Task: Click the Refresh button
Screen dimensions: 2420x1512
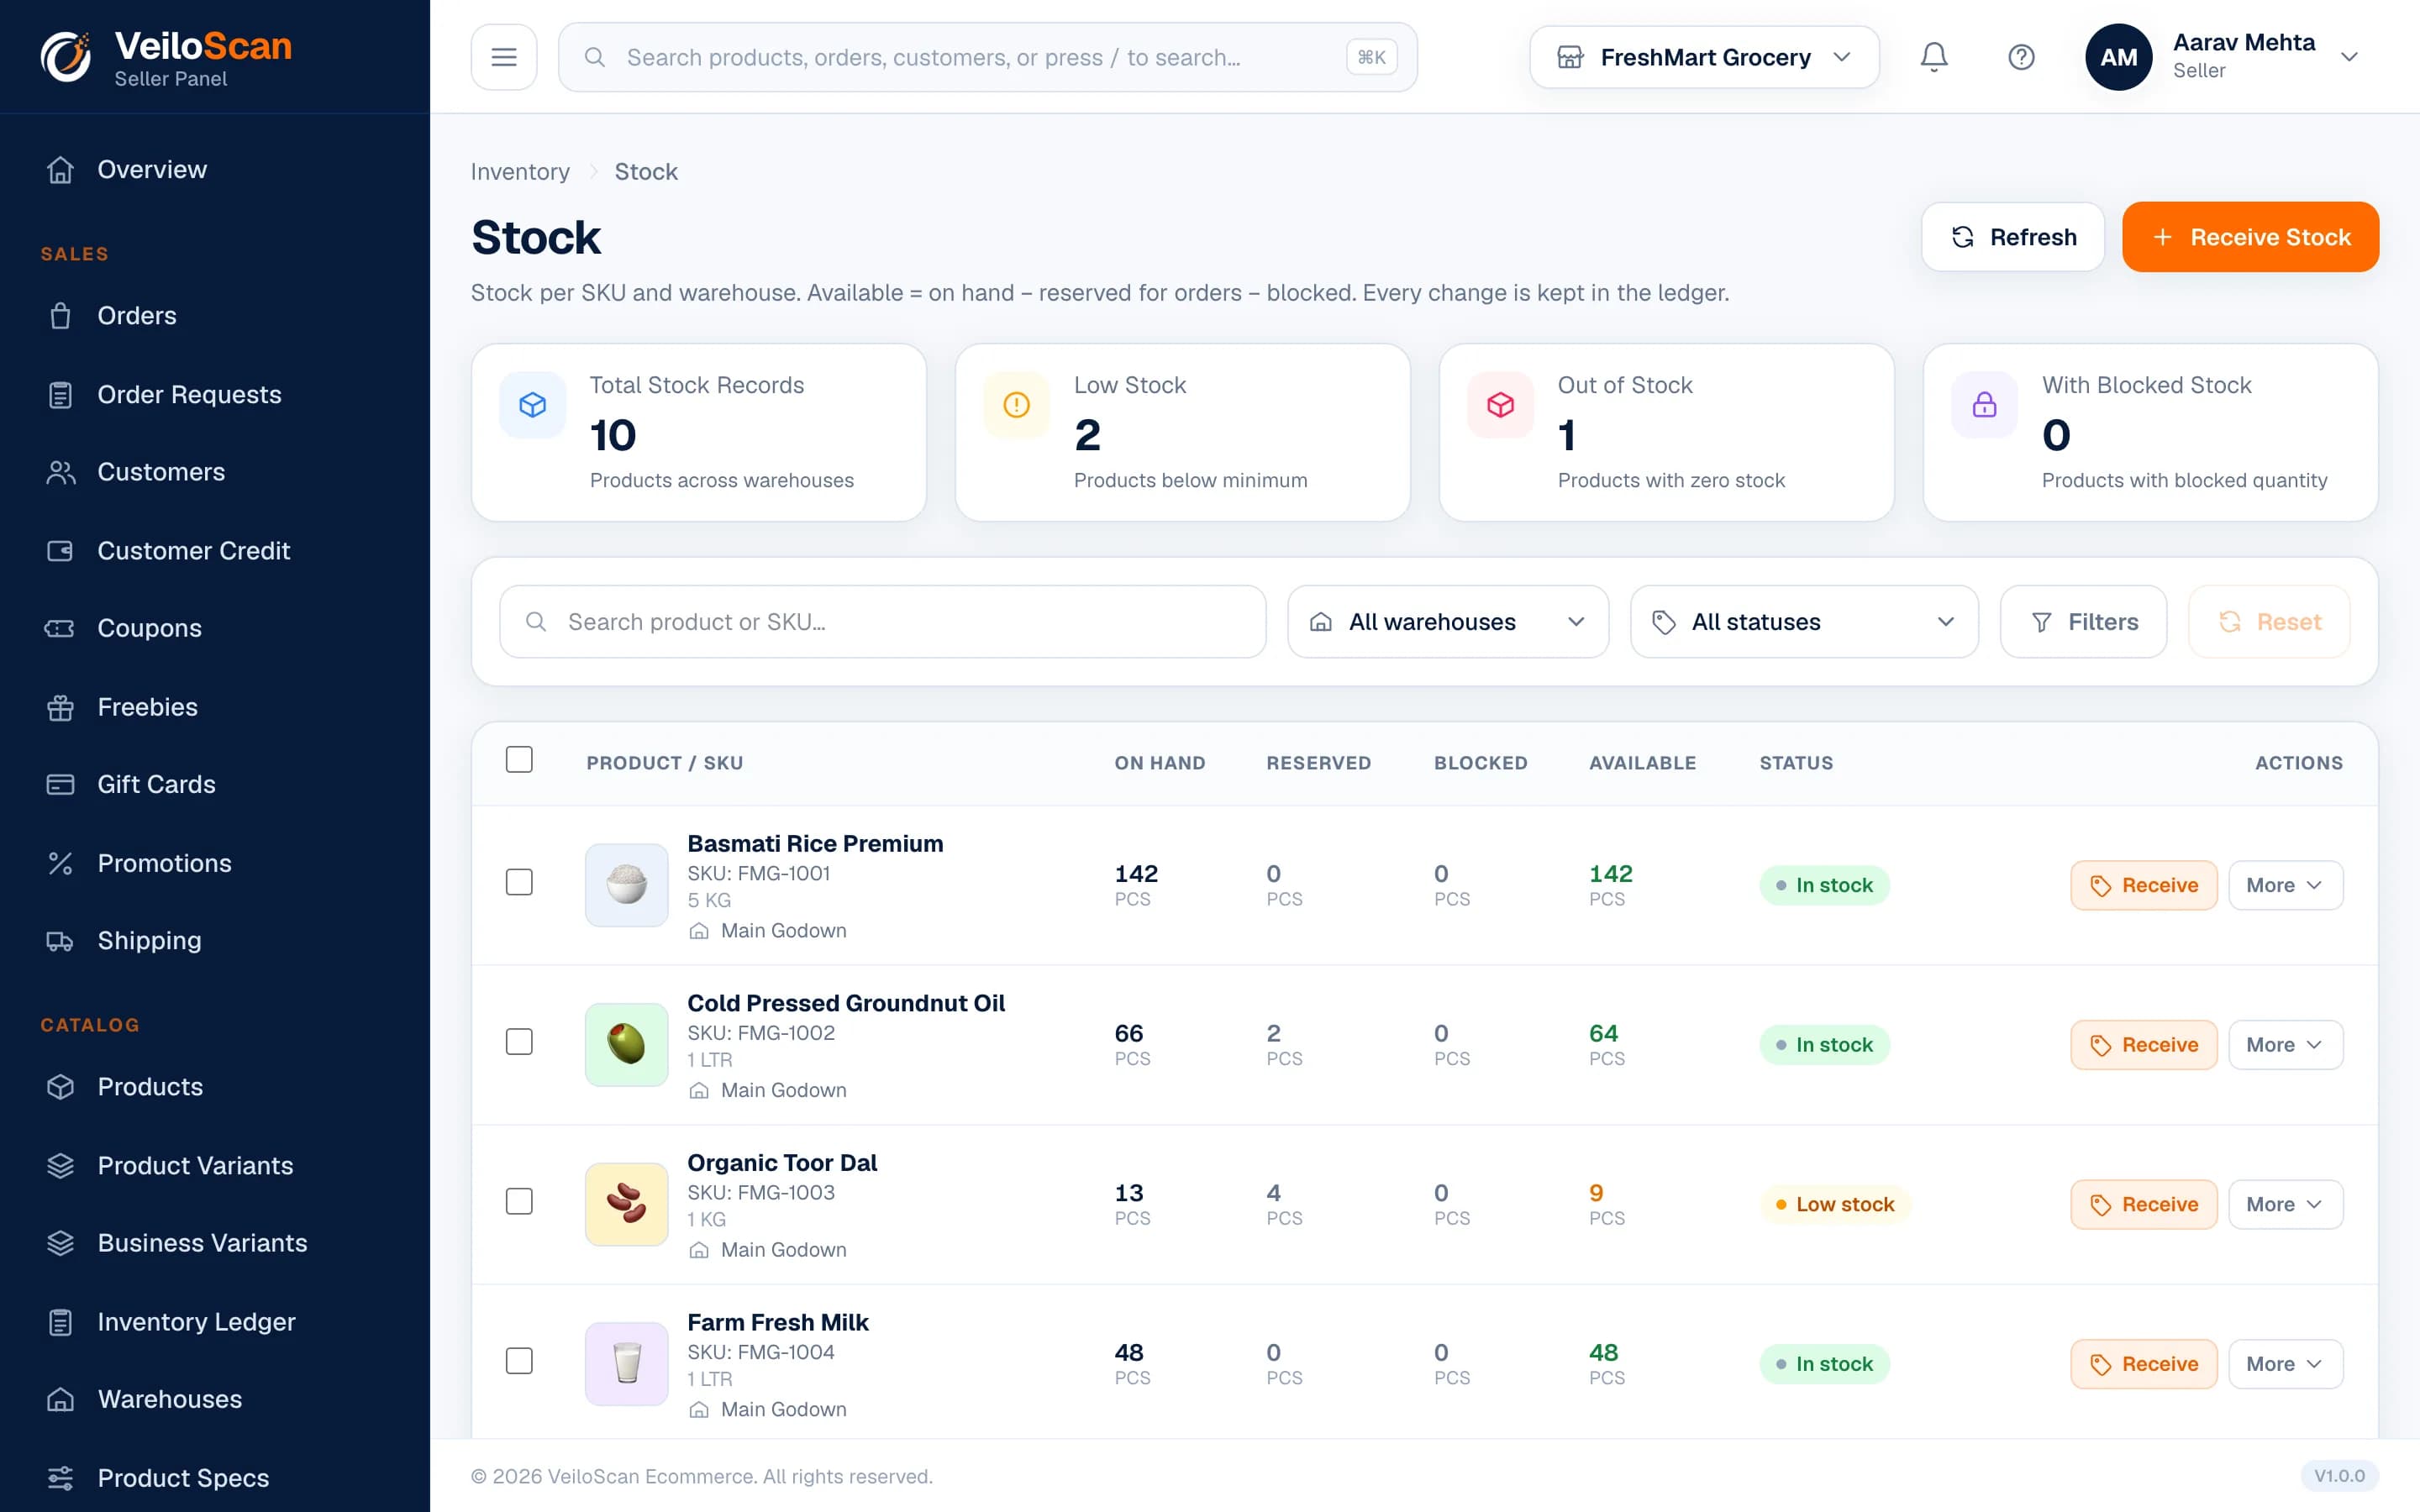Action: (x=2012, y=237)
